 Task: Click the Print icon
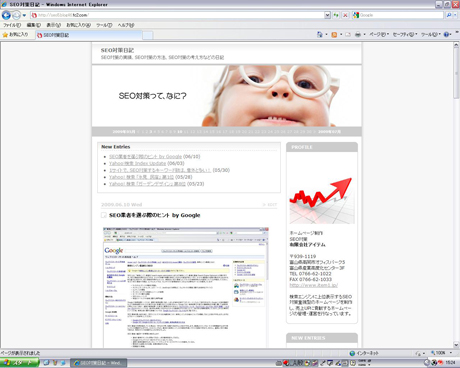coord(358,34)
